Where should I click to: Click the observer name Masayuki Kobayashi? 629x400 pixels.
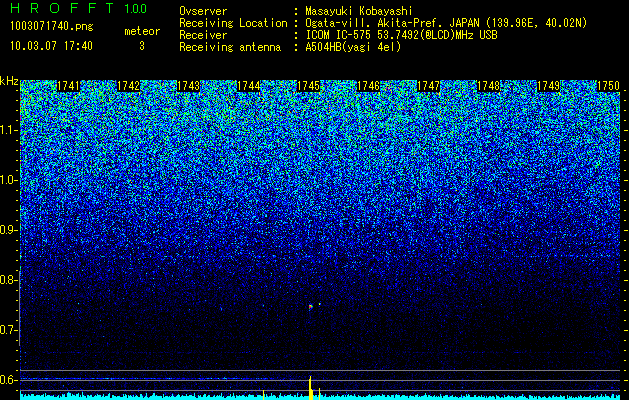(358, 11)
